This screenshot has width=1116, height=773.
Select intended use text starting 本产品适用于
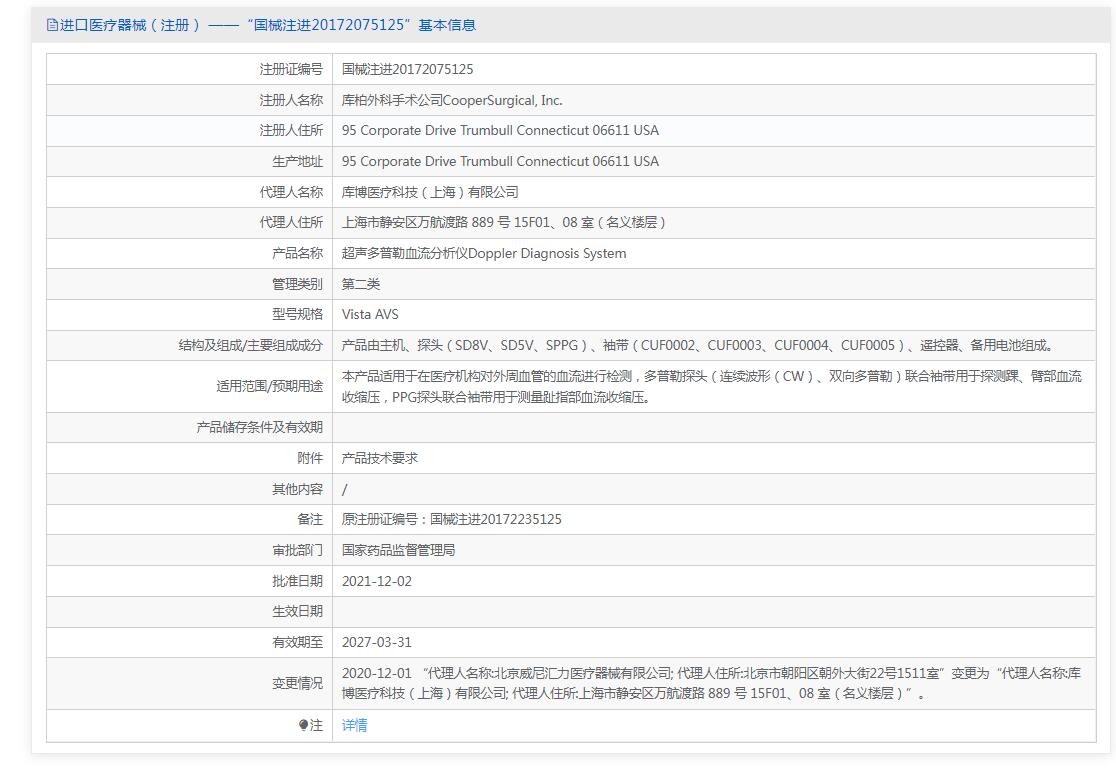[712, 386]
